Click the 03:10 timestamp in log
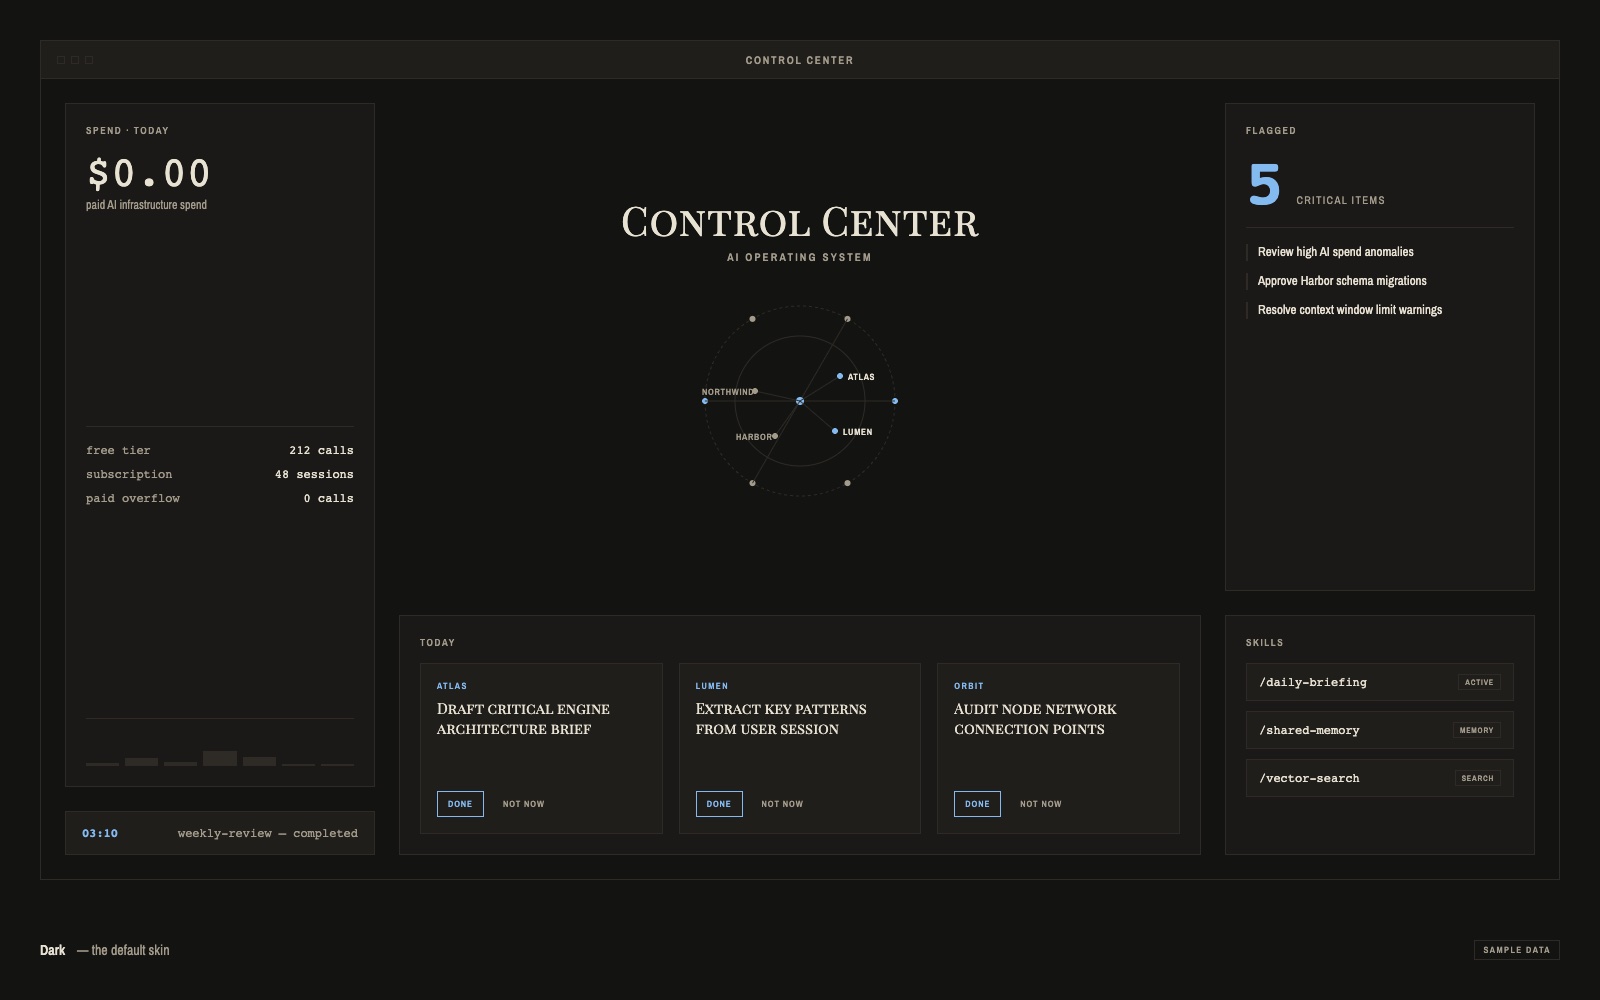 point(100,833)
